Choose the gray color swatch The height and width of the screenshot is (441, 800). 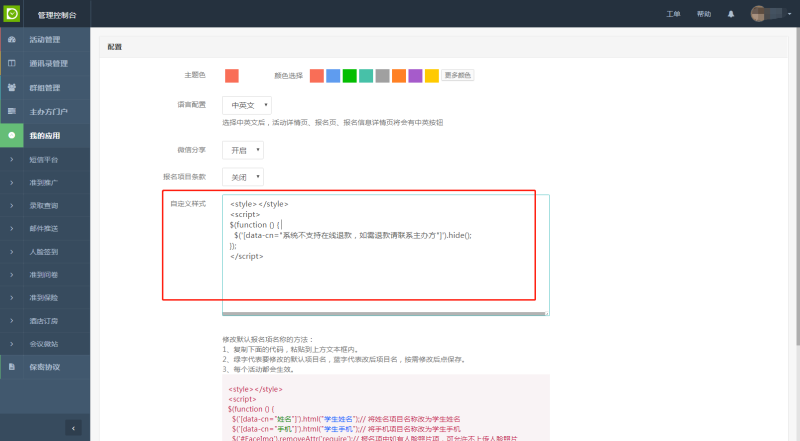click(x=383, y=76)
